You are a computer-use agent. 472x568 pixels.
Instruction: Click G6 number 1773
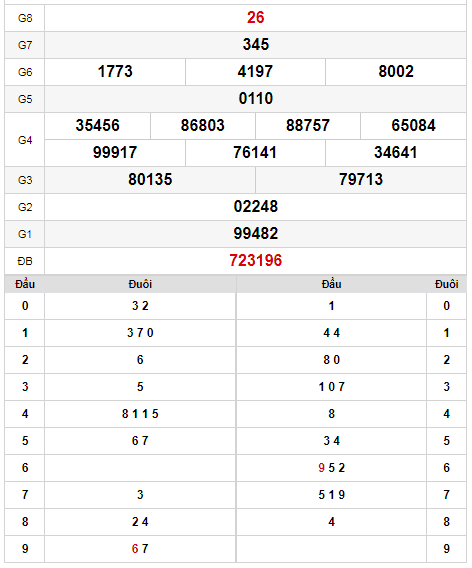click(x=115, y=71)
